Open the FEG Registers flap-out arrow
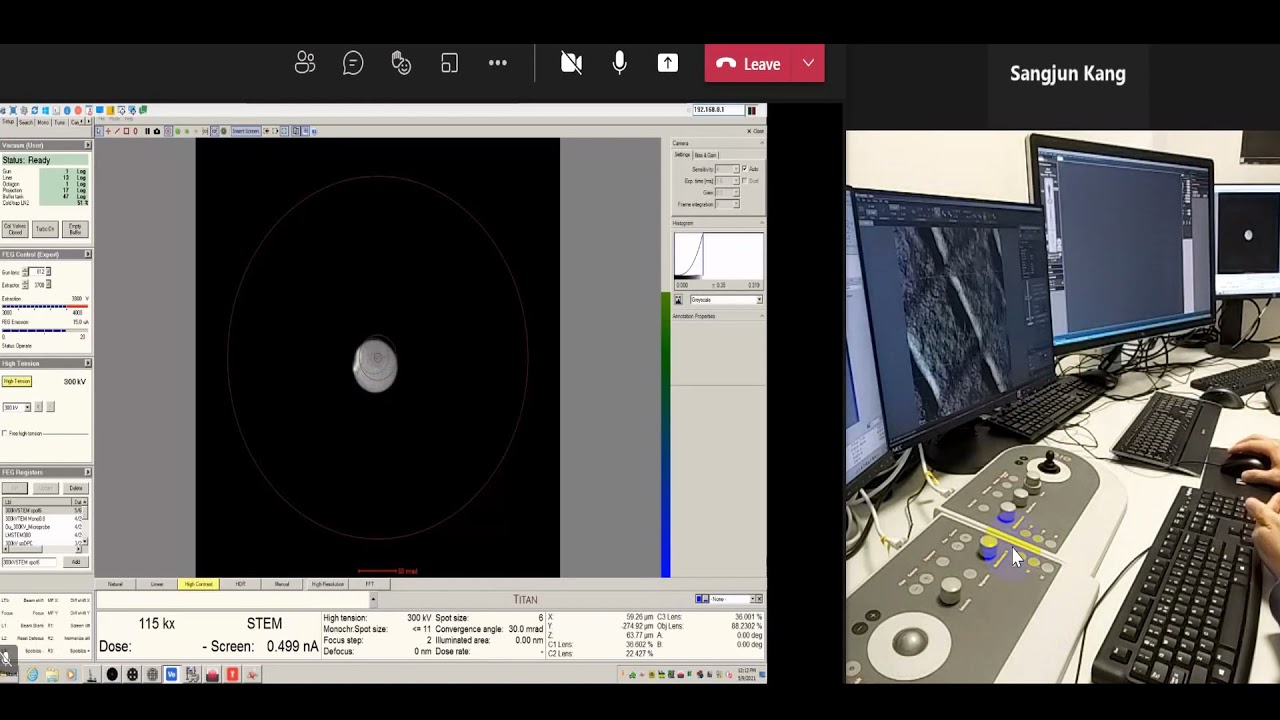This screenshot has width=1280, height=720. coord(88,472)
